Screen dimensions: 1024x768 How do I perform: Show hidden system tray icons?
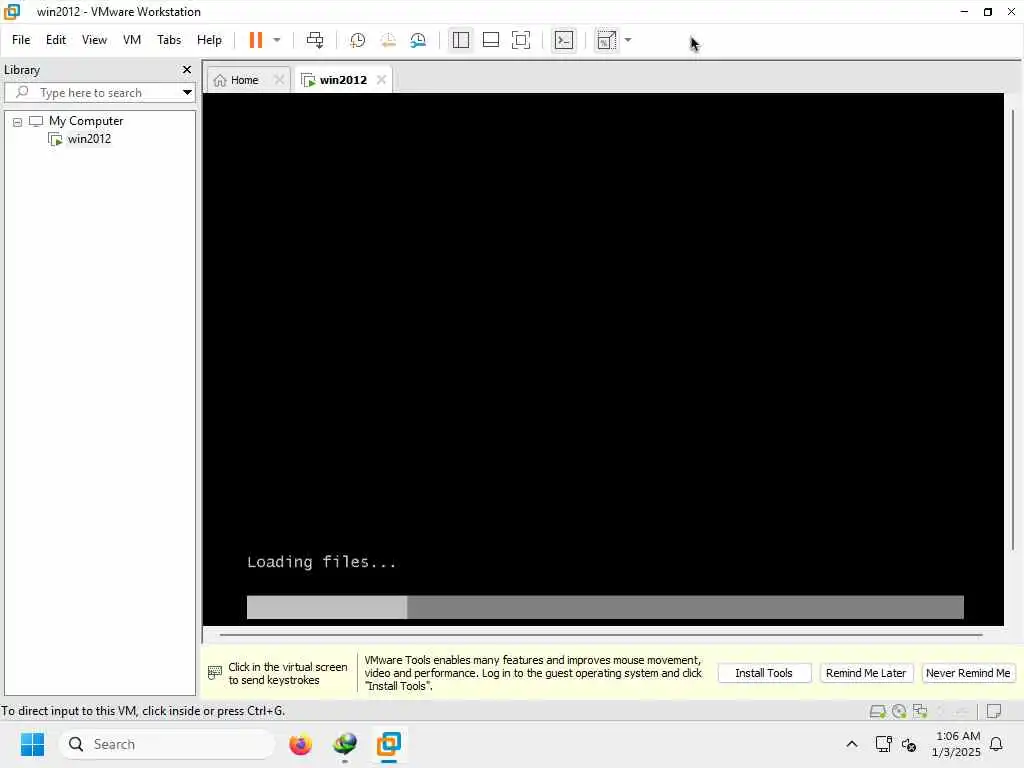852,744
